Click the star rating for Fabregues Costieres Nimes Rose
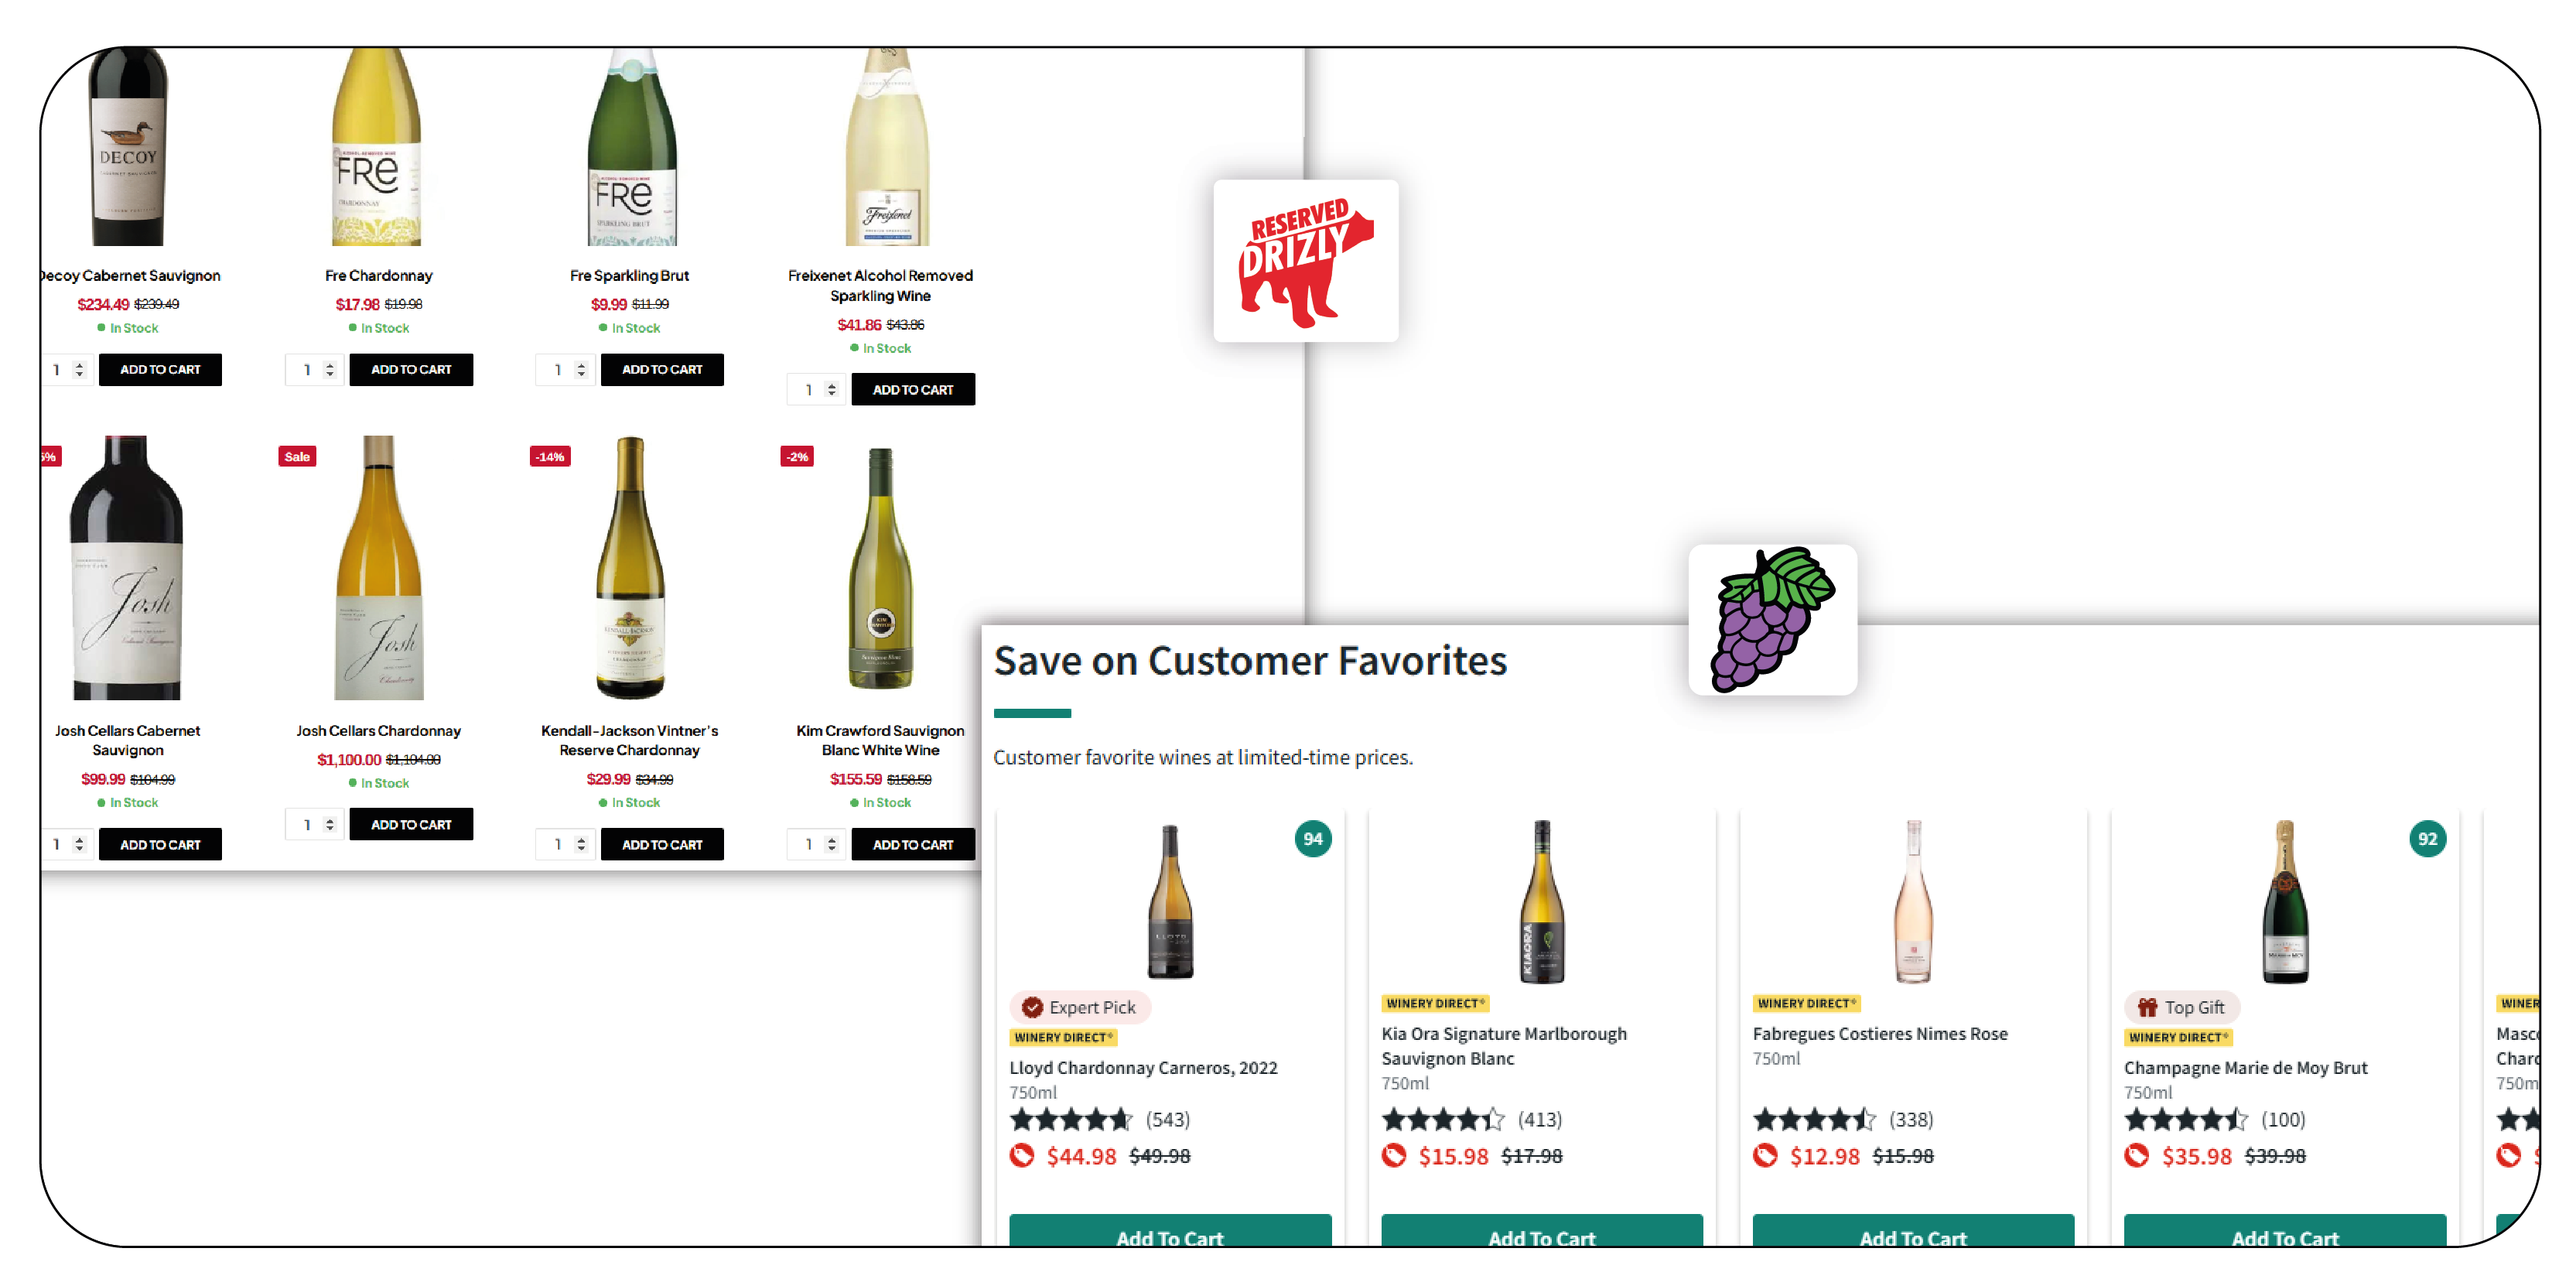Image resolution: width=2576 pixels, height=1279 pixels. pos(1813,1119)
